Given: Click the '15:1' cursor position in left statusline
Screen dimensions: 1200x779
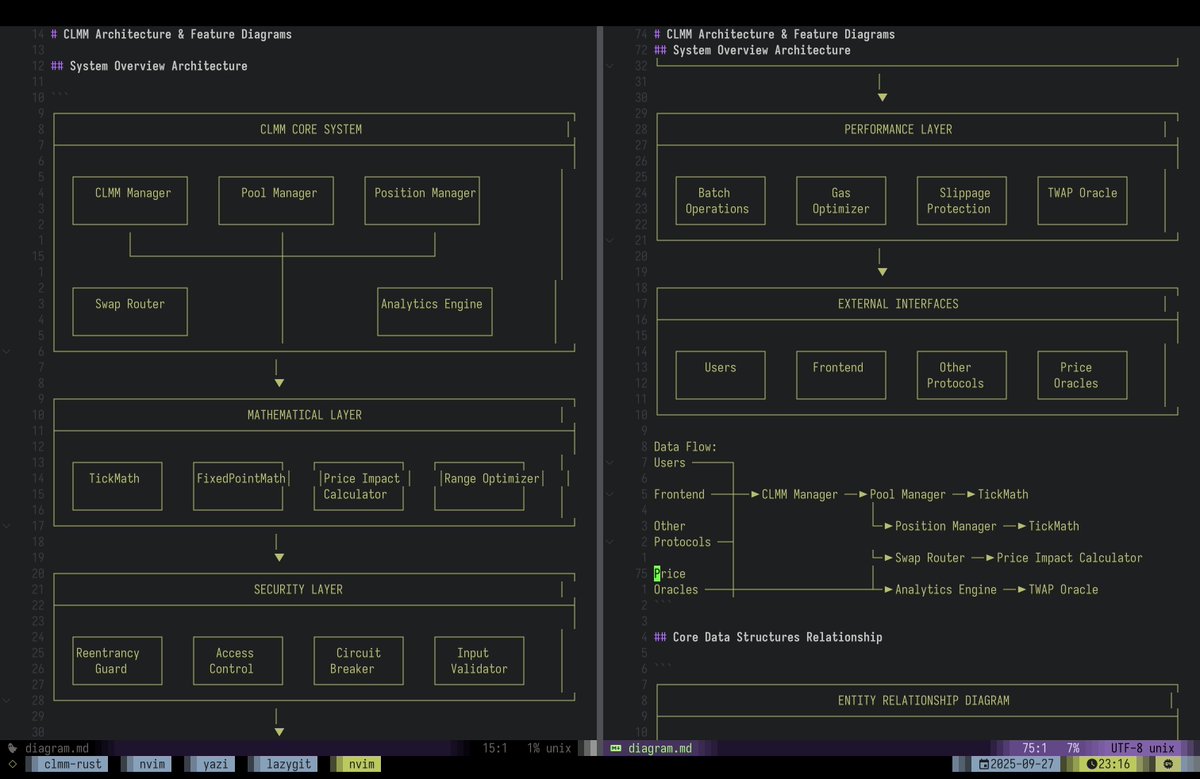Looking at the screenshot, I should pyautogui.click(x=495, y=748).
